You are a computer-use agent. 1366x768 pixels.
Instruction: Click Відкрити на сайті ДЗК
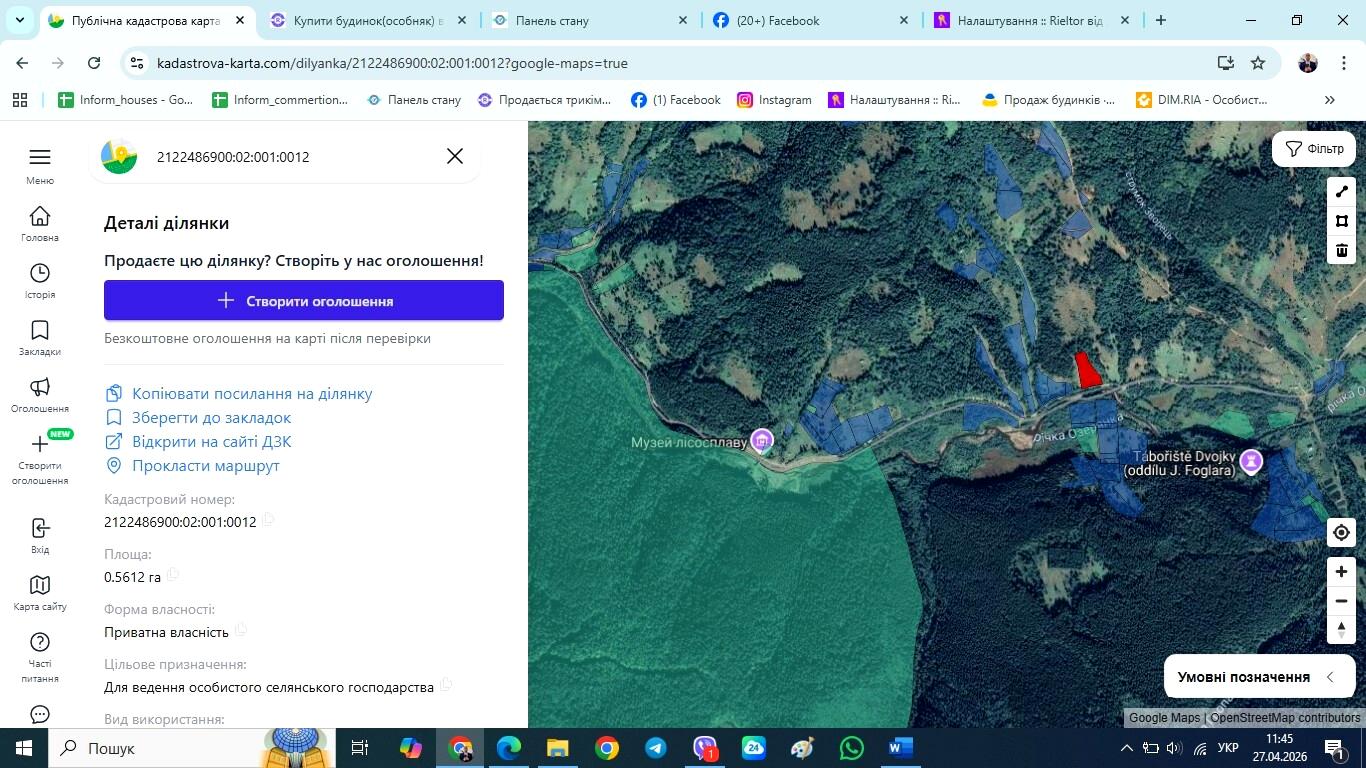[x=198, y=441]
